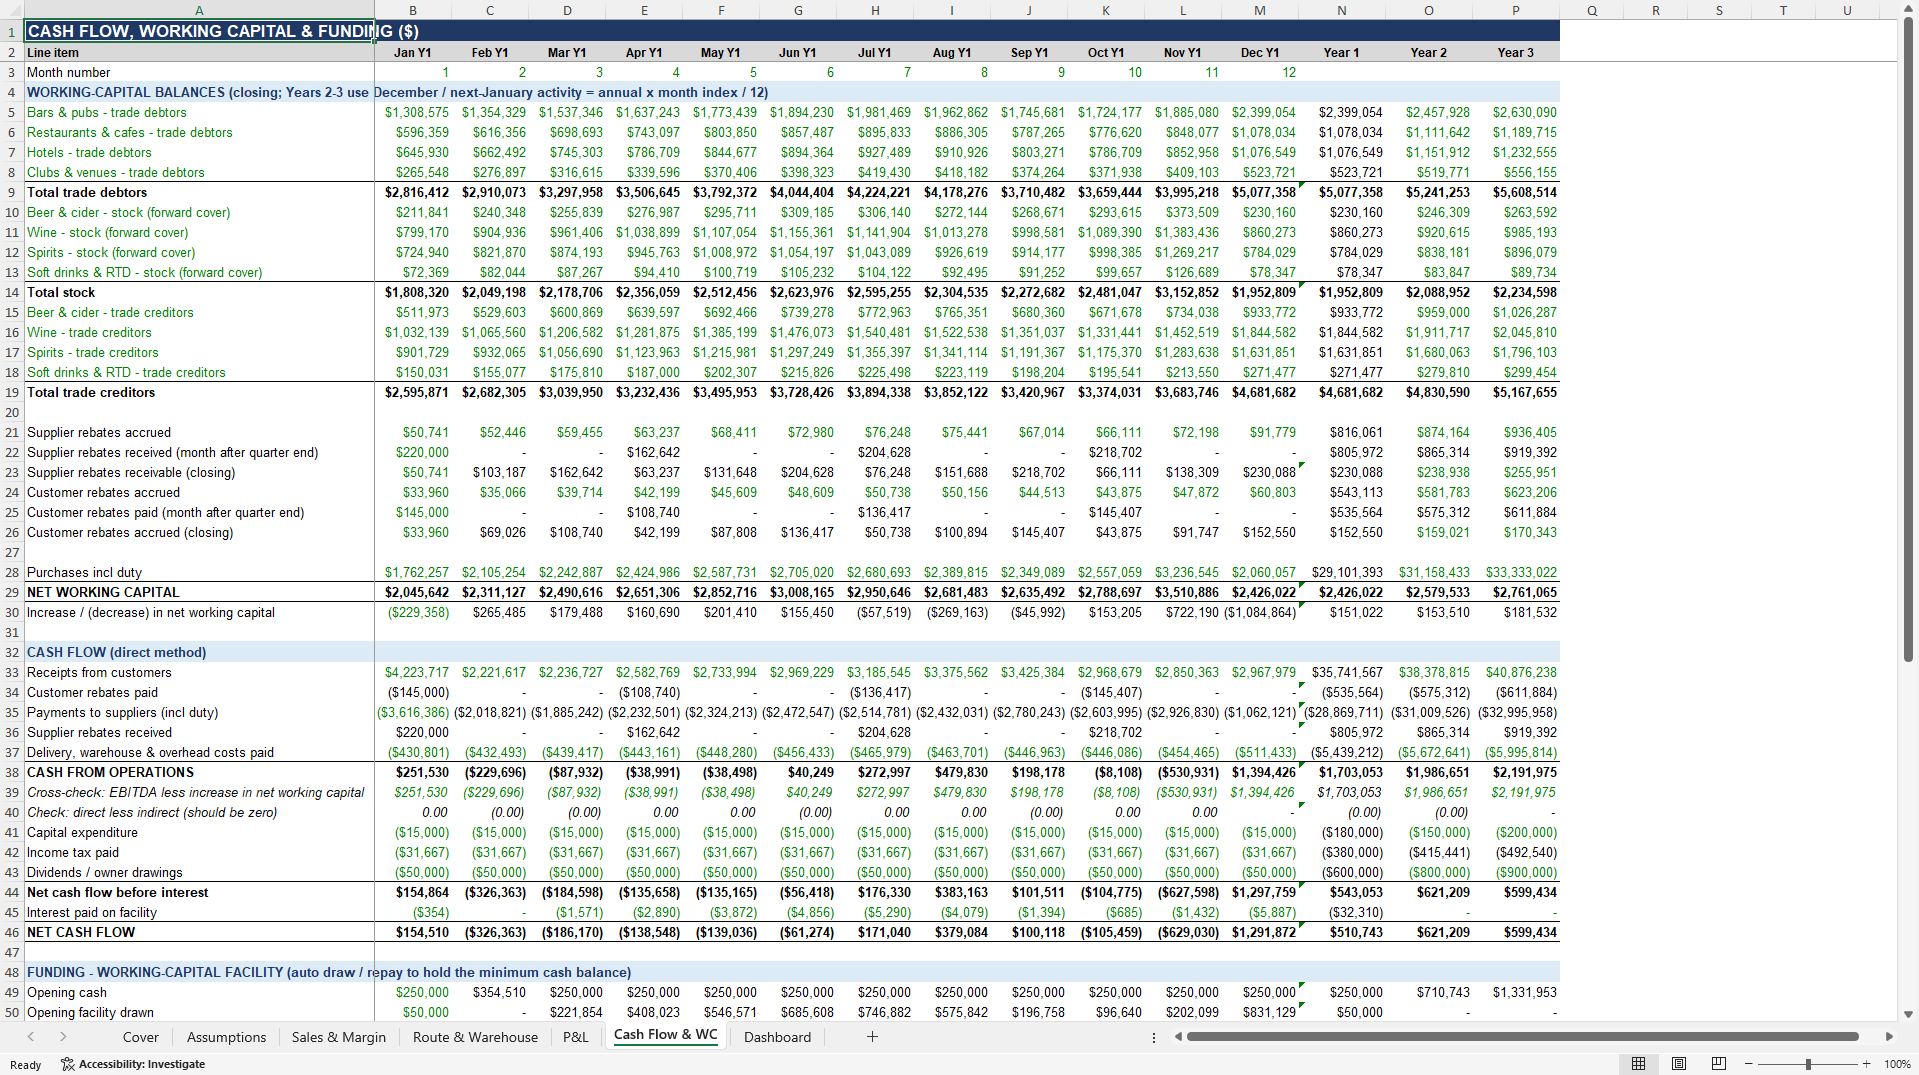
Task: Select the 'Total debtors' label cell
Action: [x=199, y=192]
